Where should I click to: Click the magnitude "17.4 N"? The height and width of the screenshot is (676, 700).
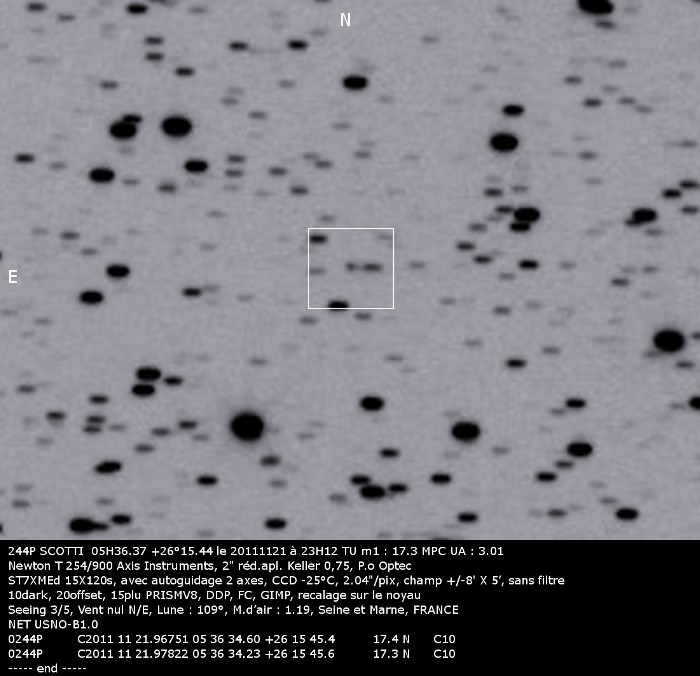click(x=391, y=639)
